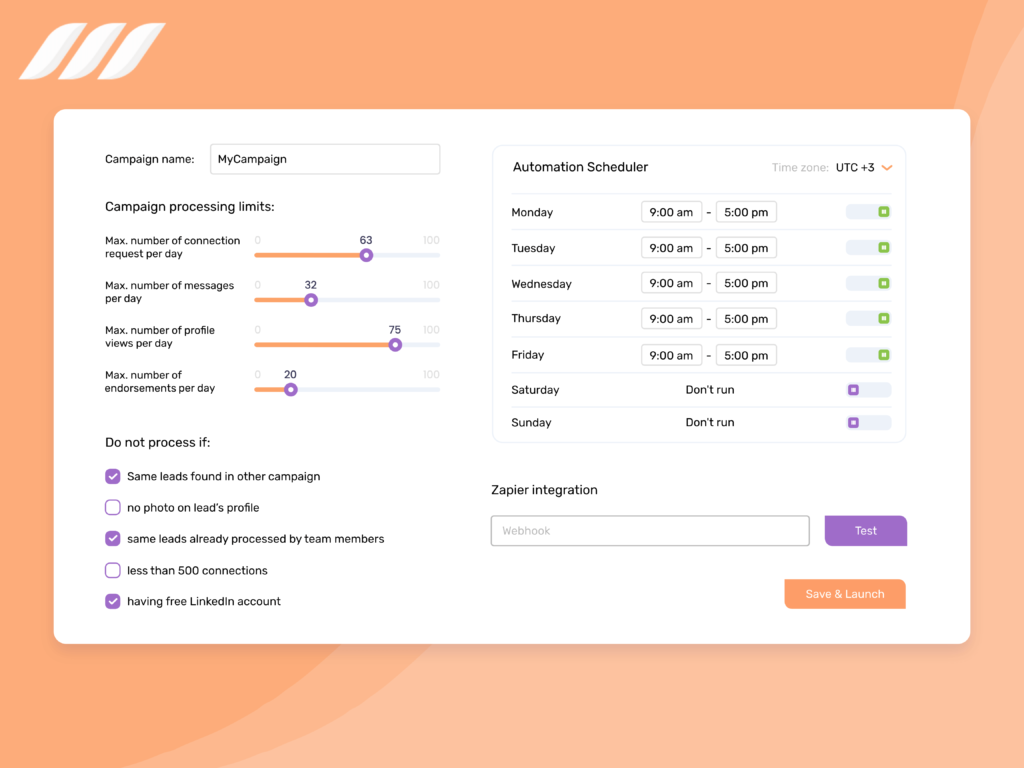Click Sunday's Don't run text
Image resolution: width=1024 pixels, height=768 pixels.
click(710, 423)
